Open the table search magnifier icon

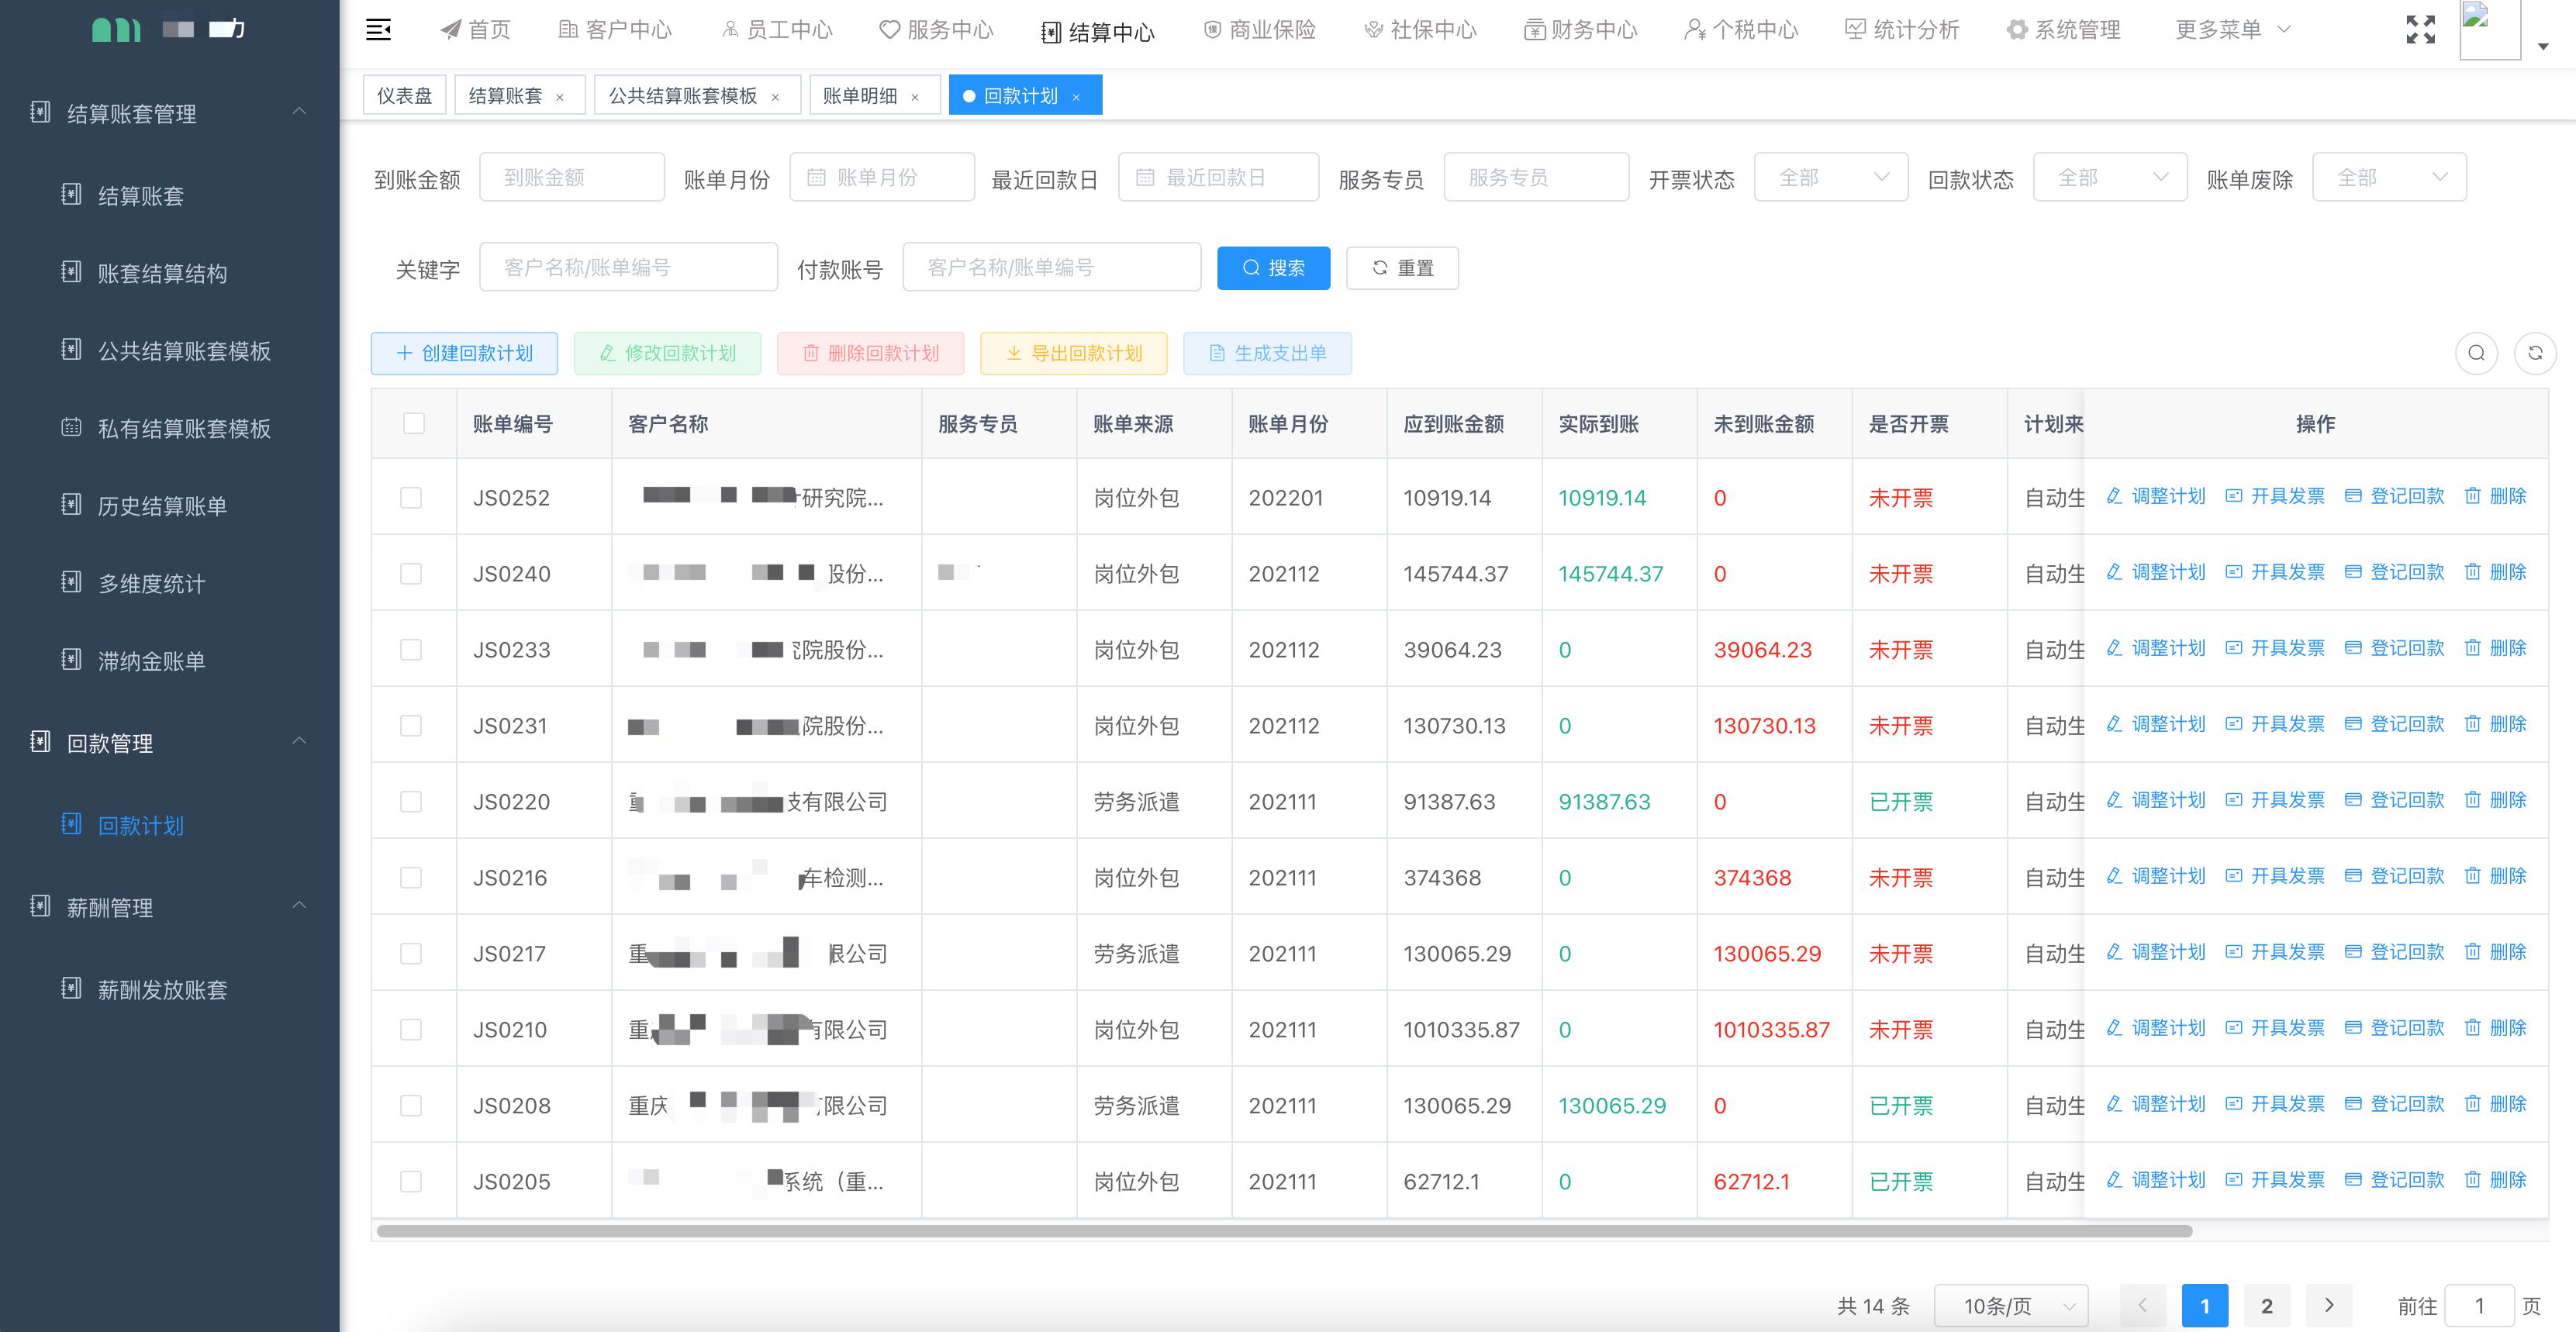tap(2476, 353)
